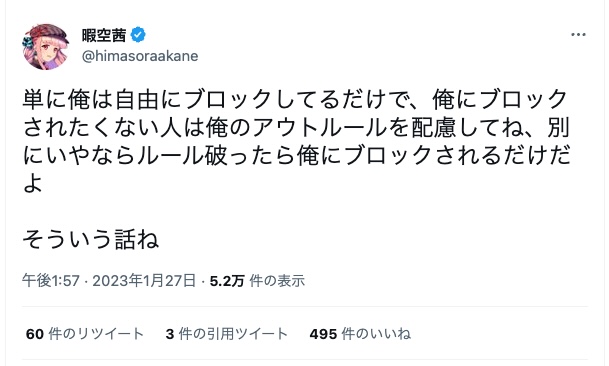The width and height of the screenshot is (609, 366).
Task: Click the tweet line starting 単に俺は自由に
Action: [295, 99]
